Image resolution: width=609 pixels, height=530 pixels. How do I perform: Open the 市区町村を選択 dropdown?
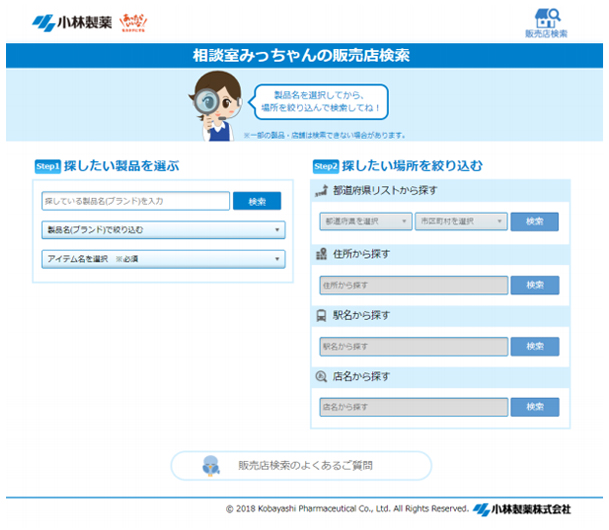pos(461,221)
